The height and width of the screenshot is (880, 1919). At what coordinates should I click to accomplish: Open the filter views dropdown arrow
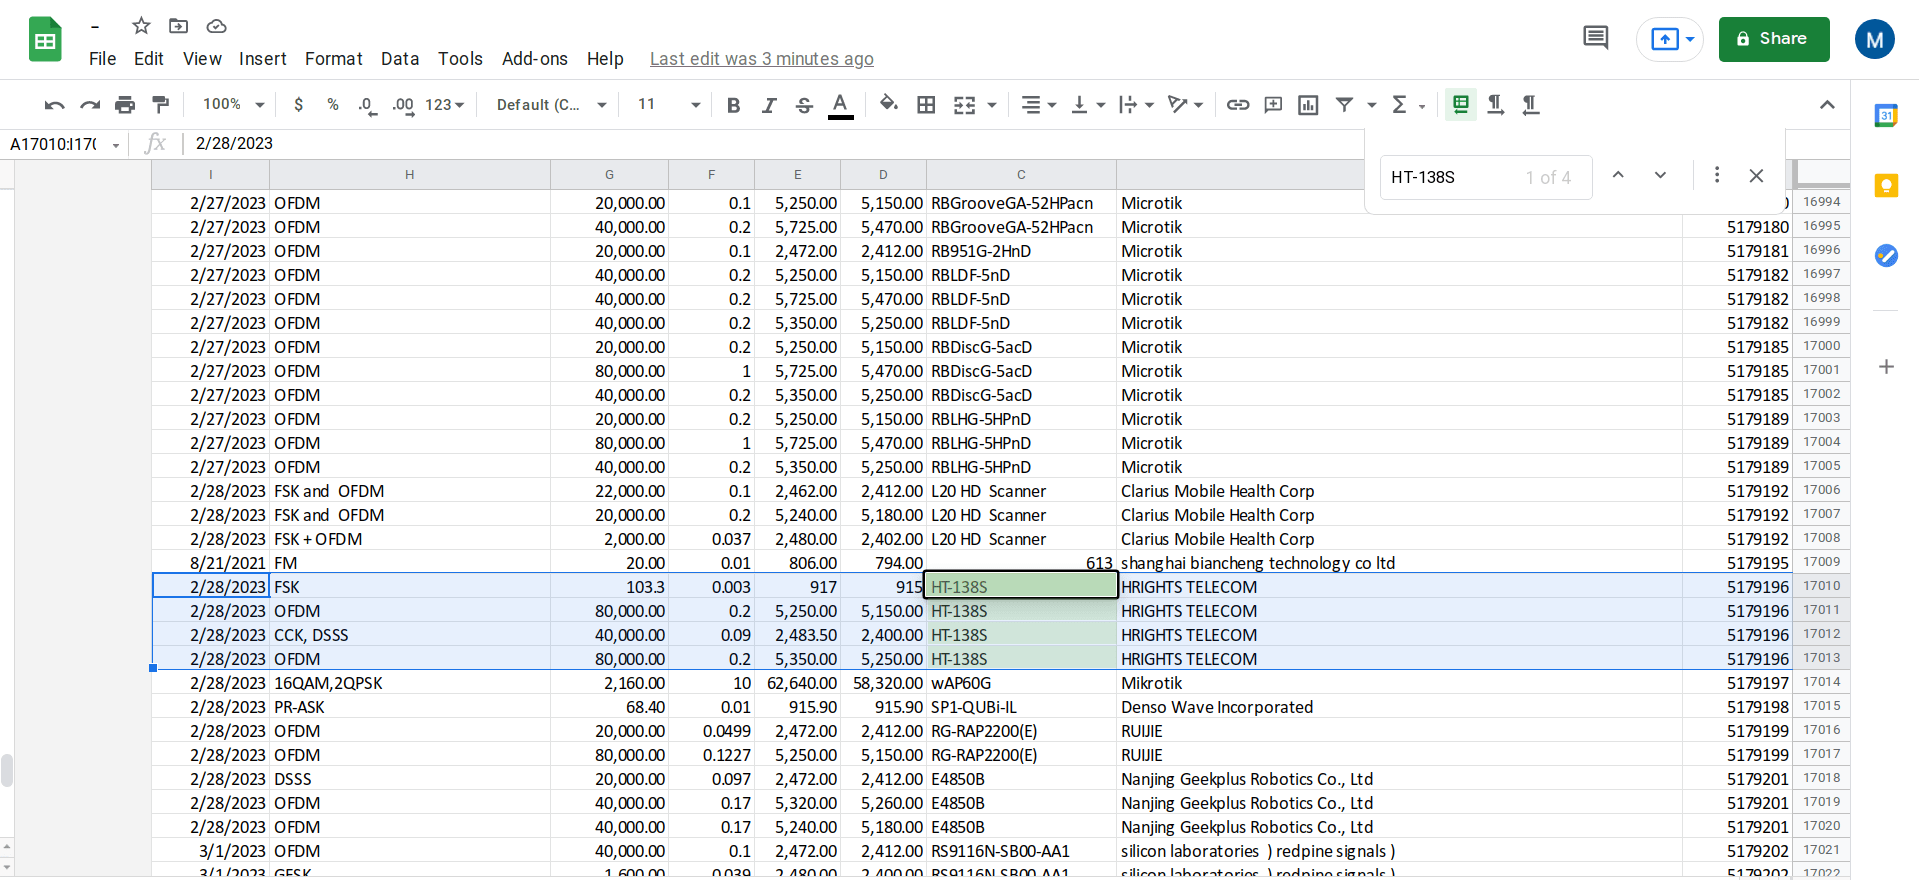tap(1372, 105)
